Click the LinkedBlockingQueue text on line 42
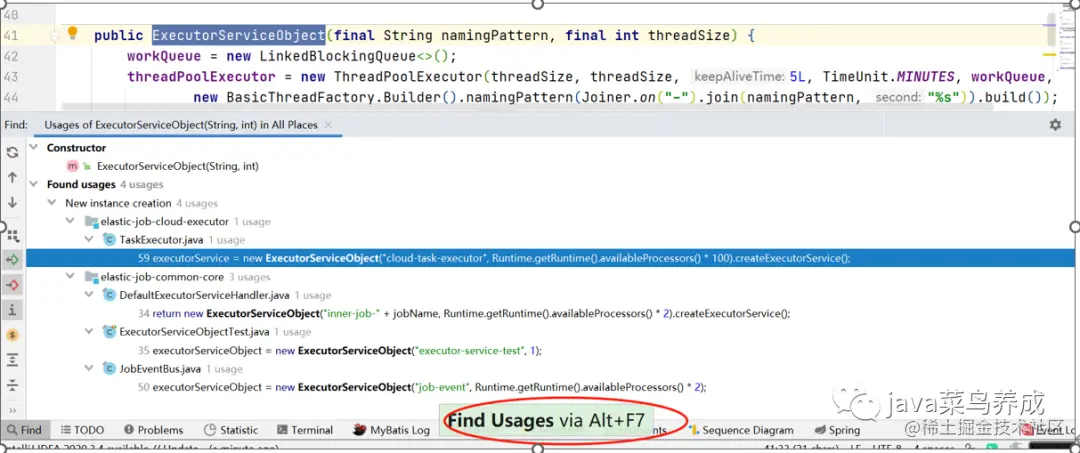Viewport: 1080px width, 453px height. click(x=338, y=56)
